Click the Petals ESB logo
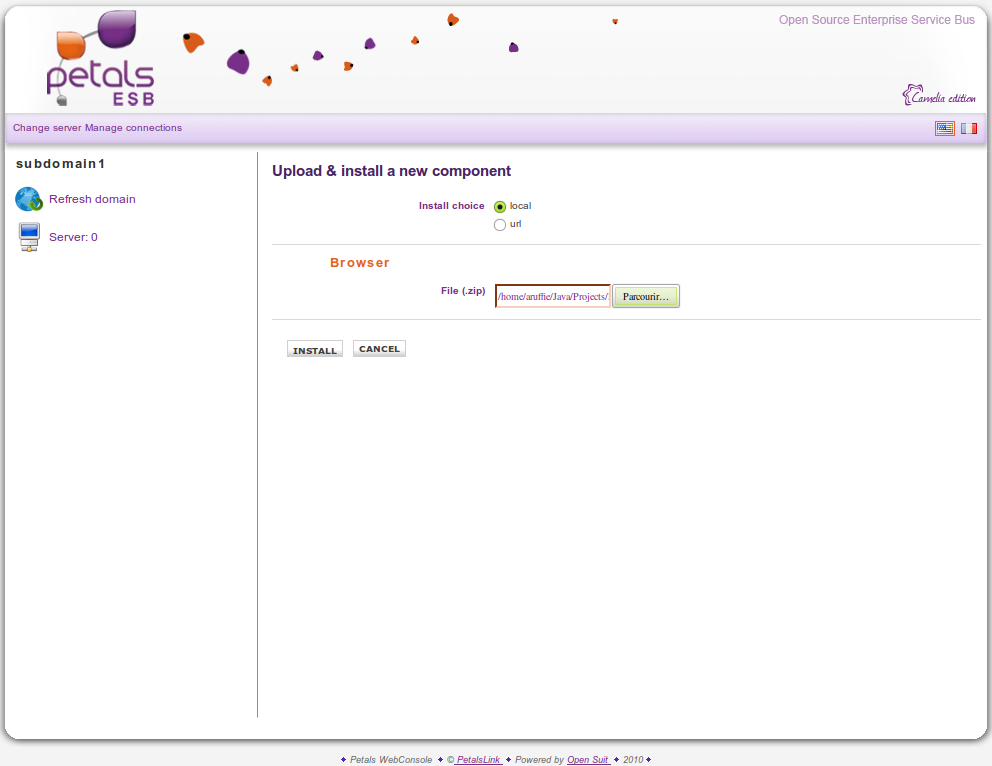 click(101, 61)
